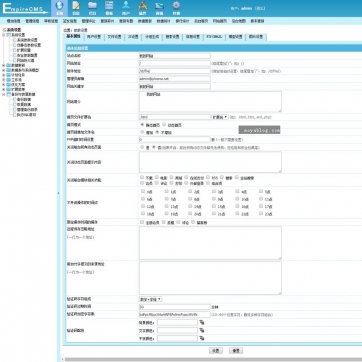This screenshot has height=362, width=362.
Task: Select the 23点 hour checkbox
Action: pos(261,213)
